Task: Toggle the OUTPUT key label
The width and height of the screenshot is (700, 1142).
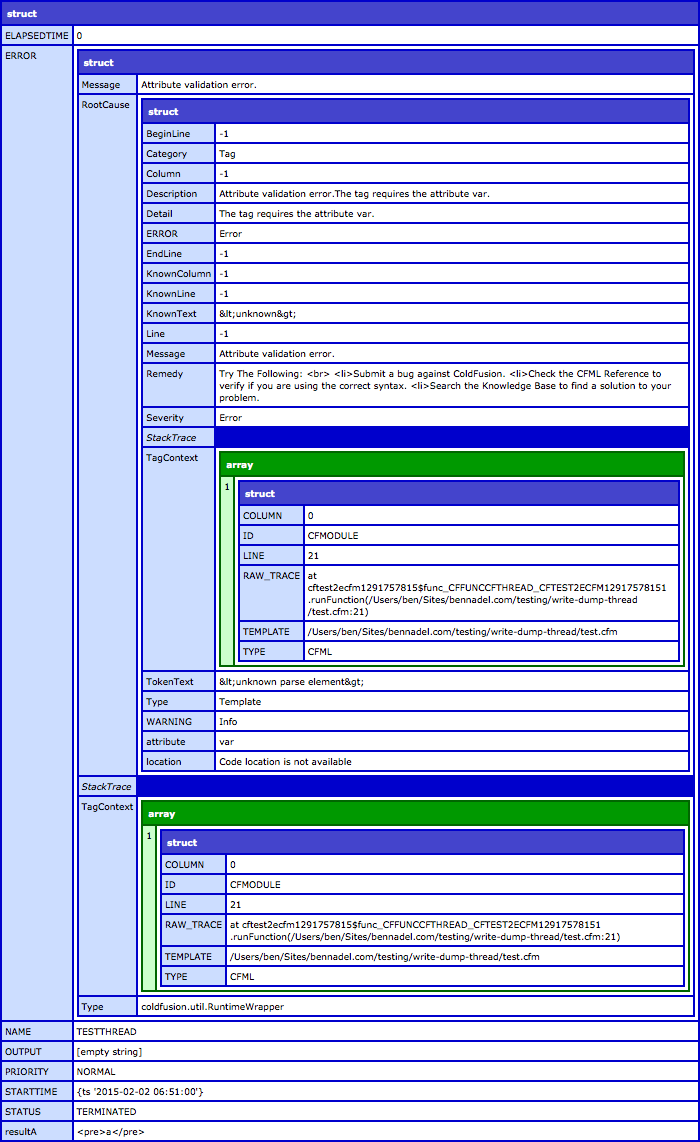Action: click(x=36, y=1052)
